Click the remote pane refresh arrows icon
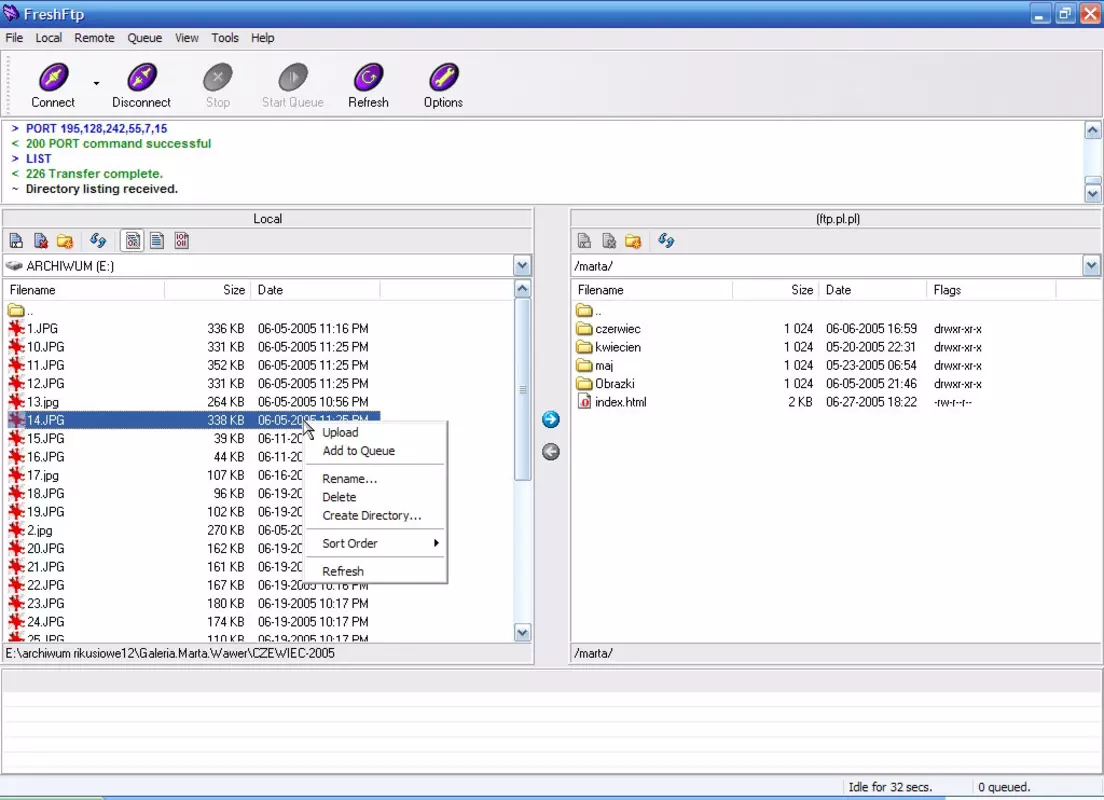Image resolution: width=1104 pixels, height=800 pixels. pyautogui.click(x=666, y=241)
